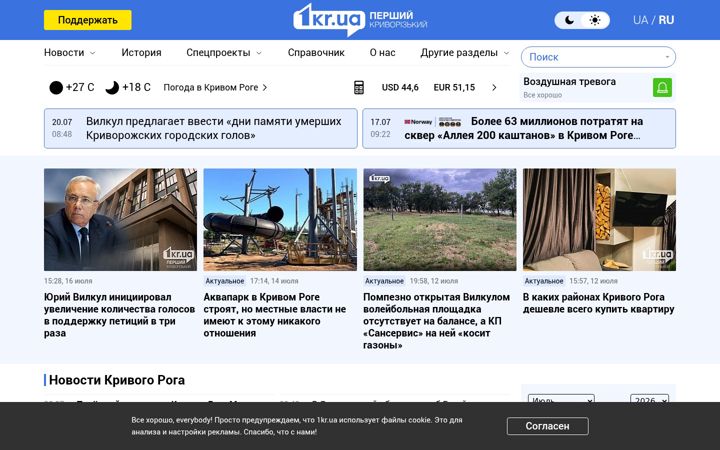Click the 17.07 09:22 timestamp
Image resolution: width=720 pixels, height=450 pixels.
coord(380,128)
